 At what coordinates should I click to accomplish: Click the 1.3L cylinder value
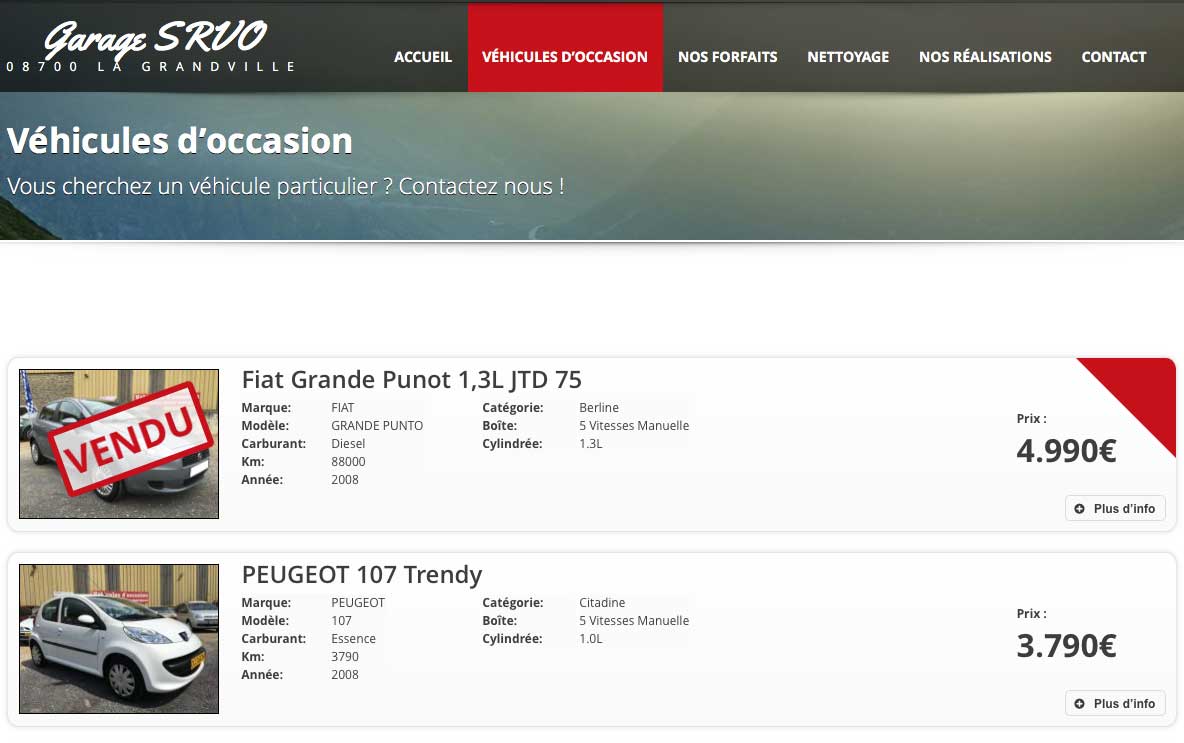pyautogui.click(x=590, y=444)
